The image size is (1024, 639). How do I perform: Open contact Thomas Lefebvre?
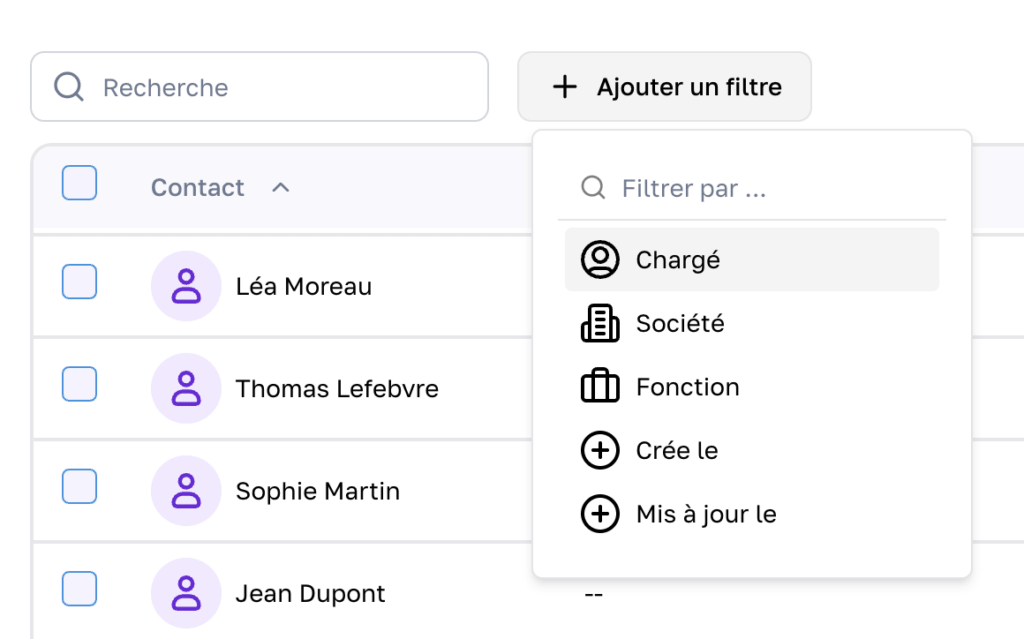(x=336, y=388)
